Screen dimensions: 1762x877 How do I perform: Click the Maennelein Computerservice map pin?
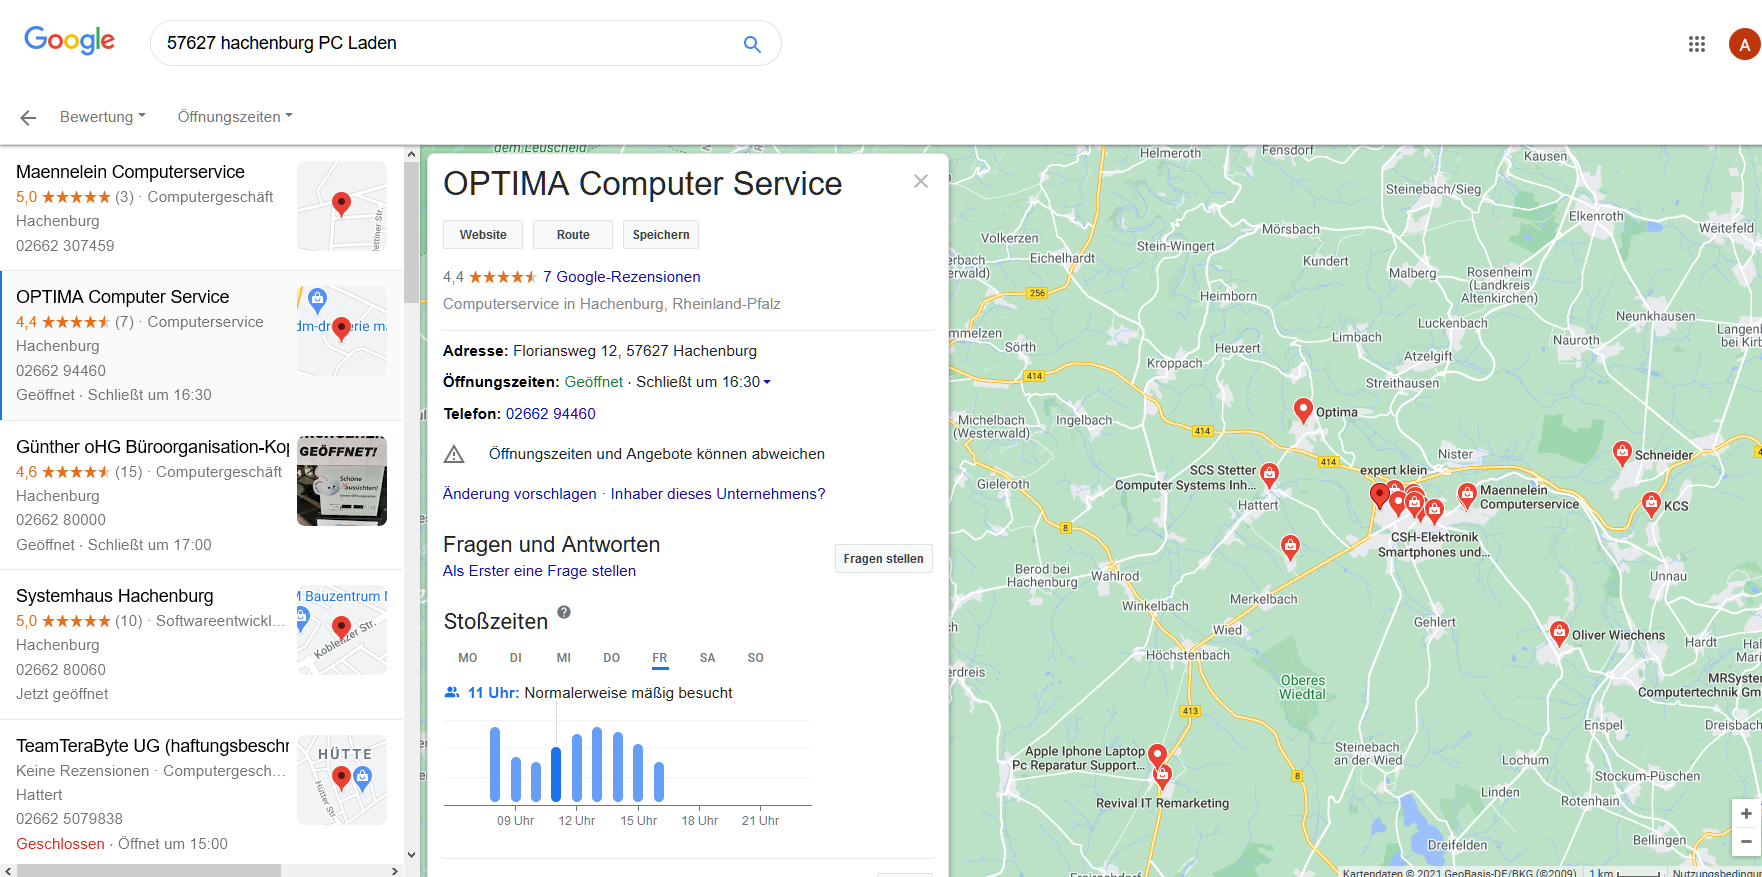[1467, 494]
